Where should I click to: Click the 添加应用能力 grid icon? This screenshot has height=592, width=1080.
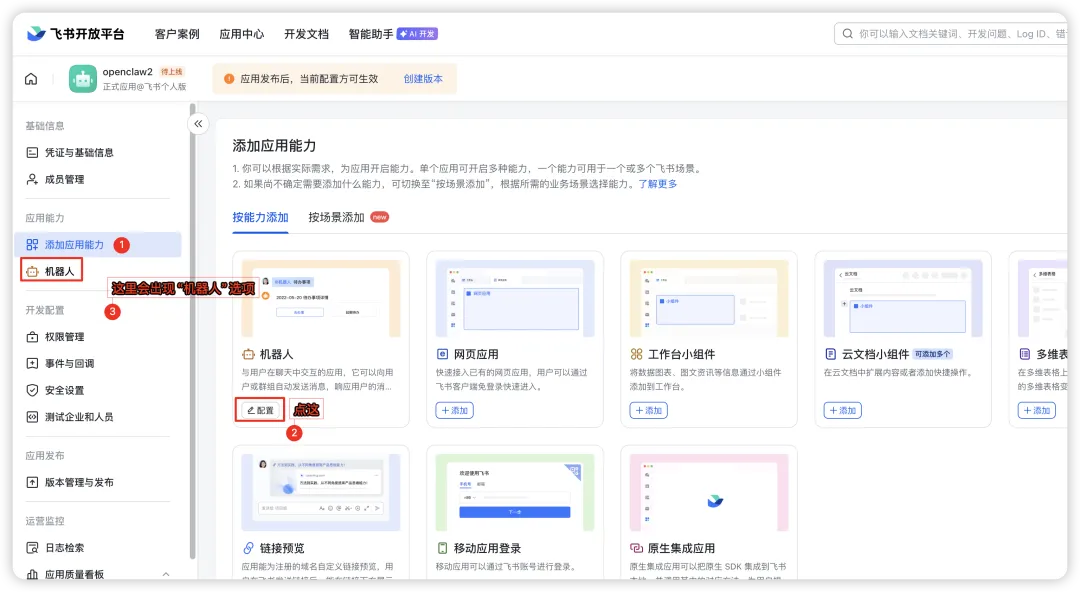(32, 245)
